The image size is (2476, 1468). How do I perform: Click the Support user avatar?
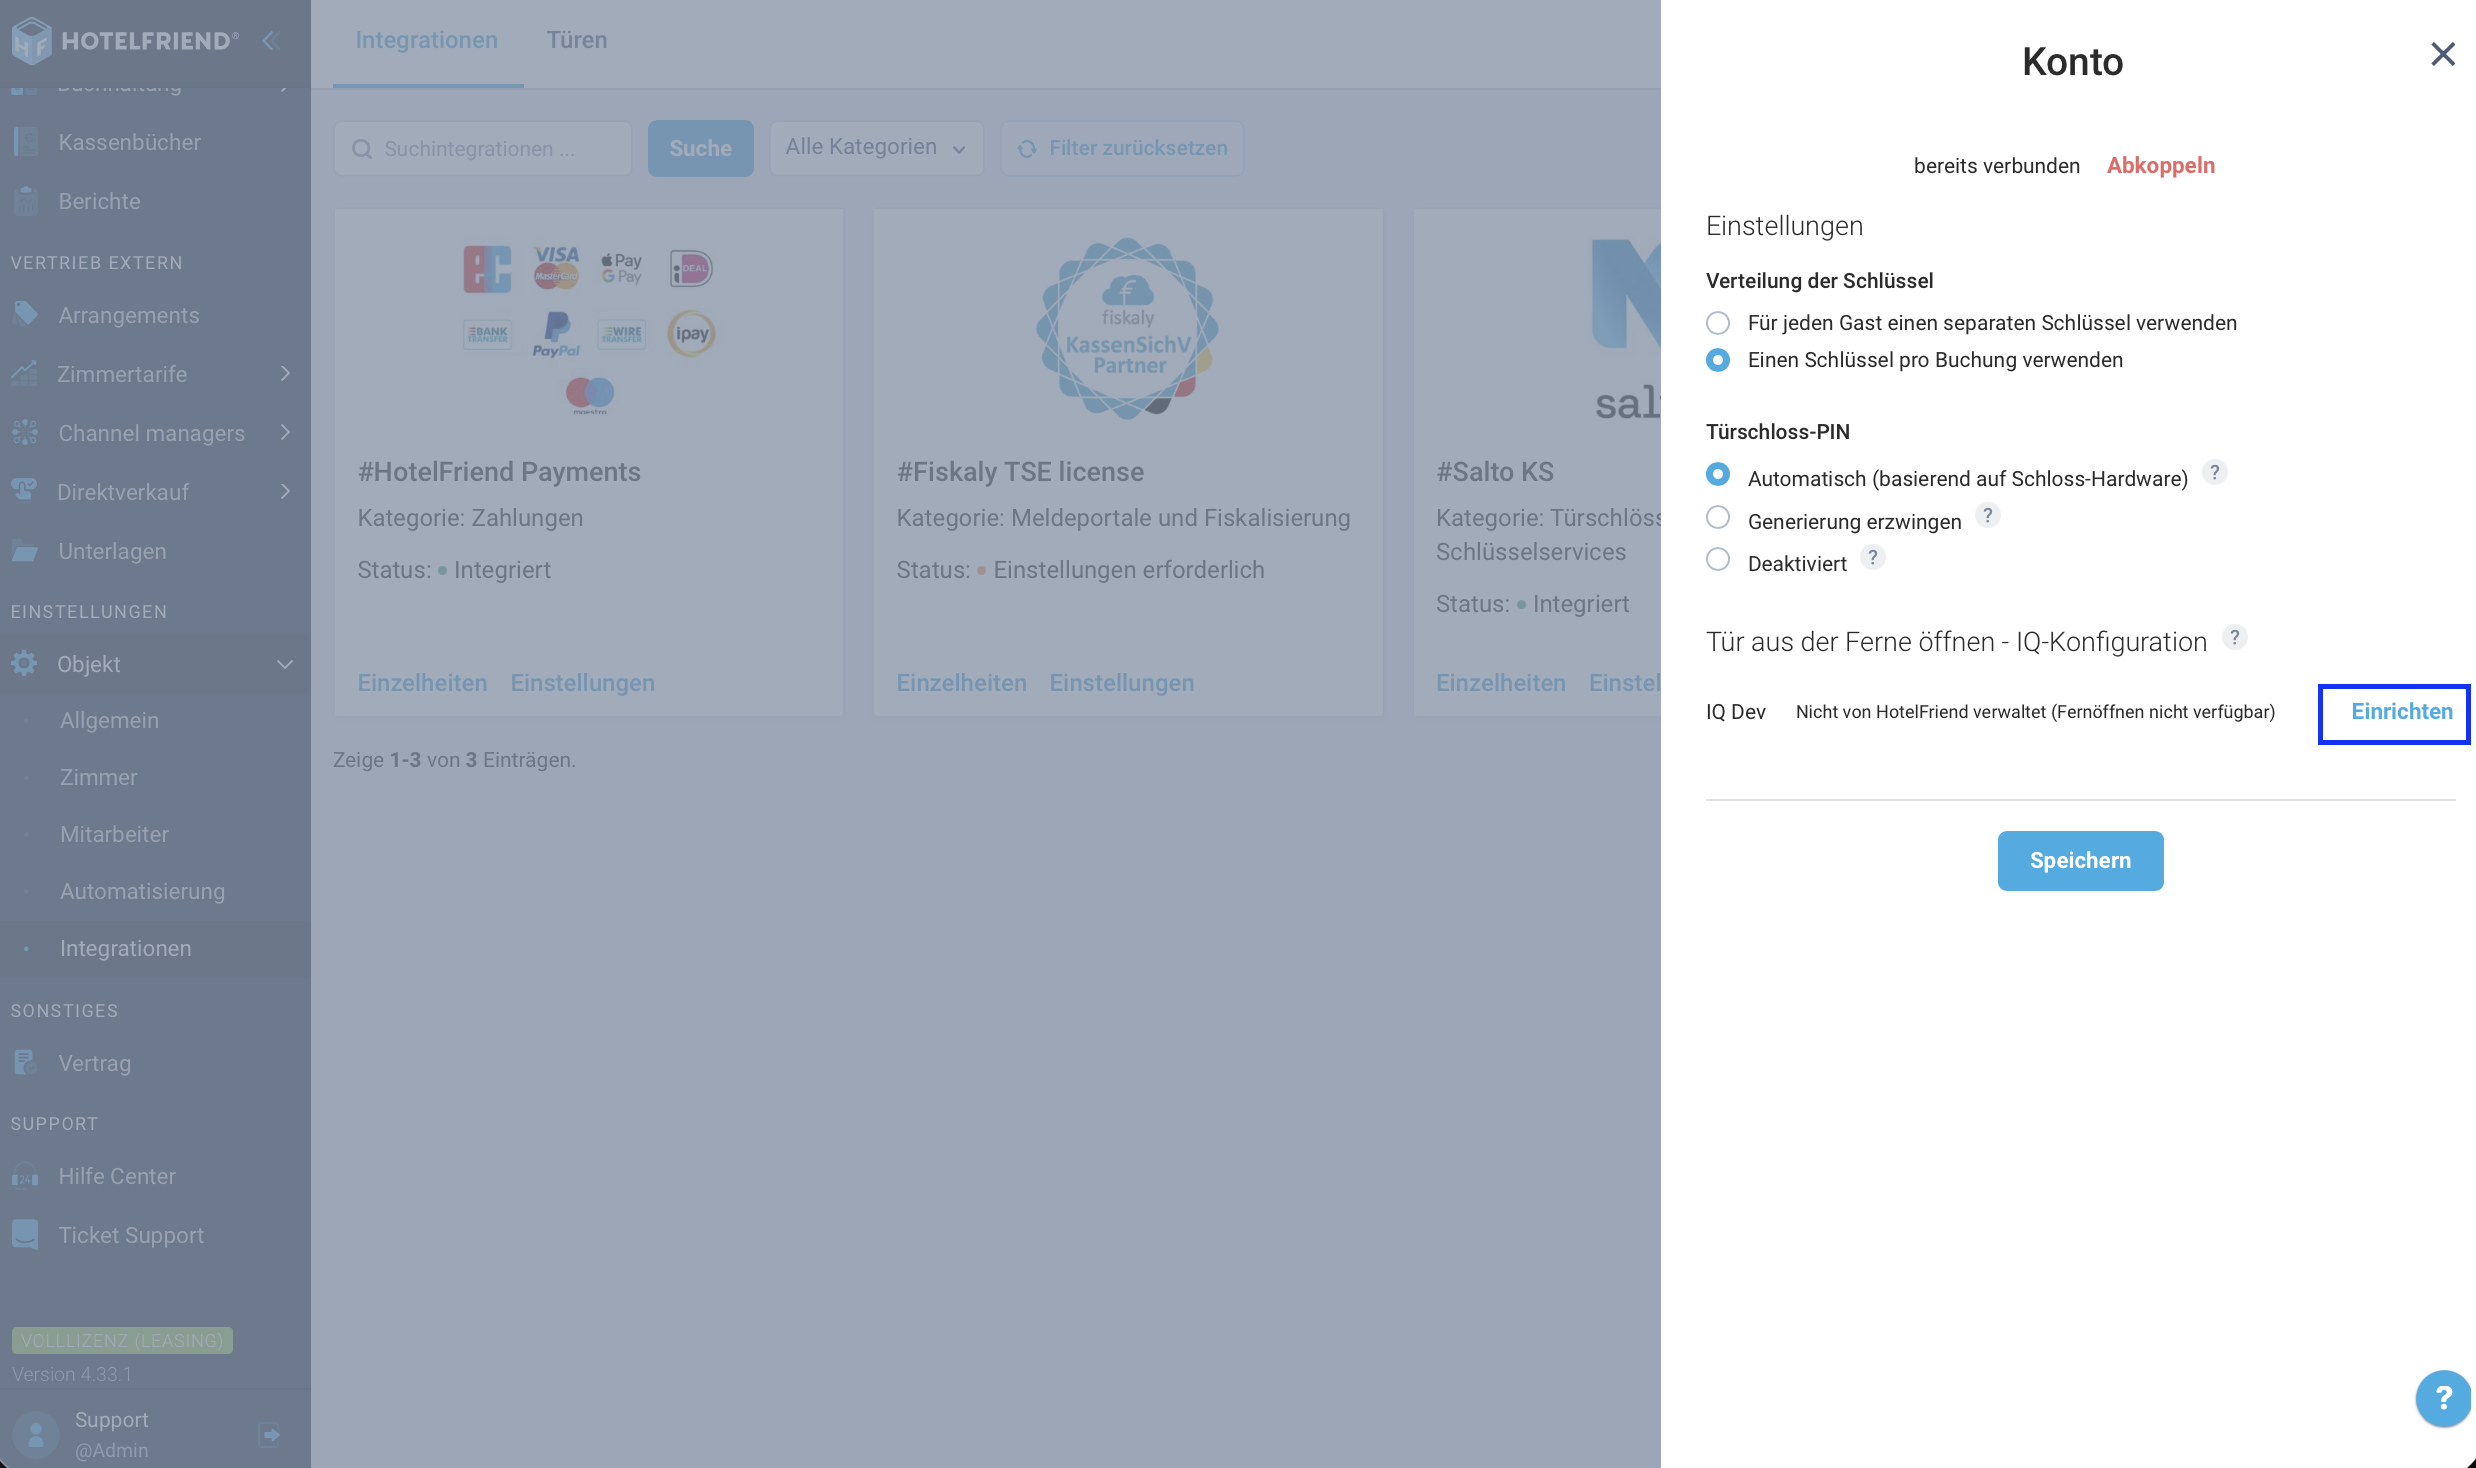click(x=36, y=1435)
